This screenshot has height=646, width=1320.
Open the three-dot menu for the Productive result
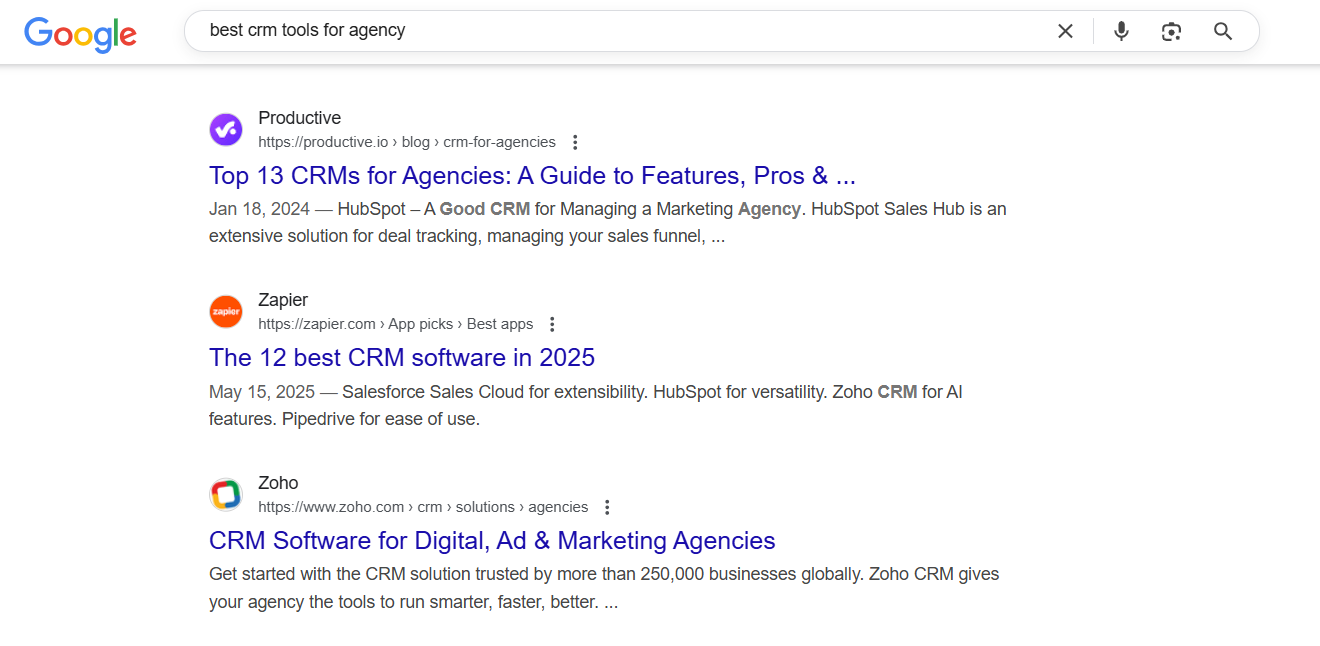click(x=575, y=142)
